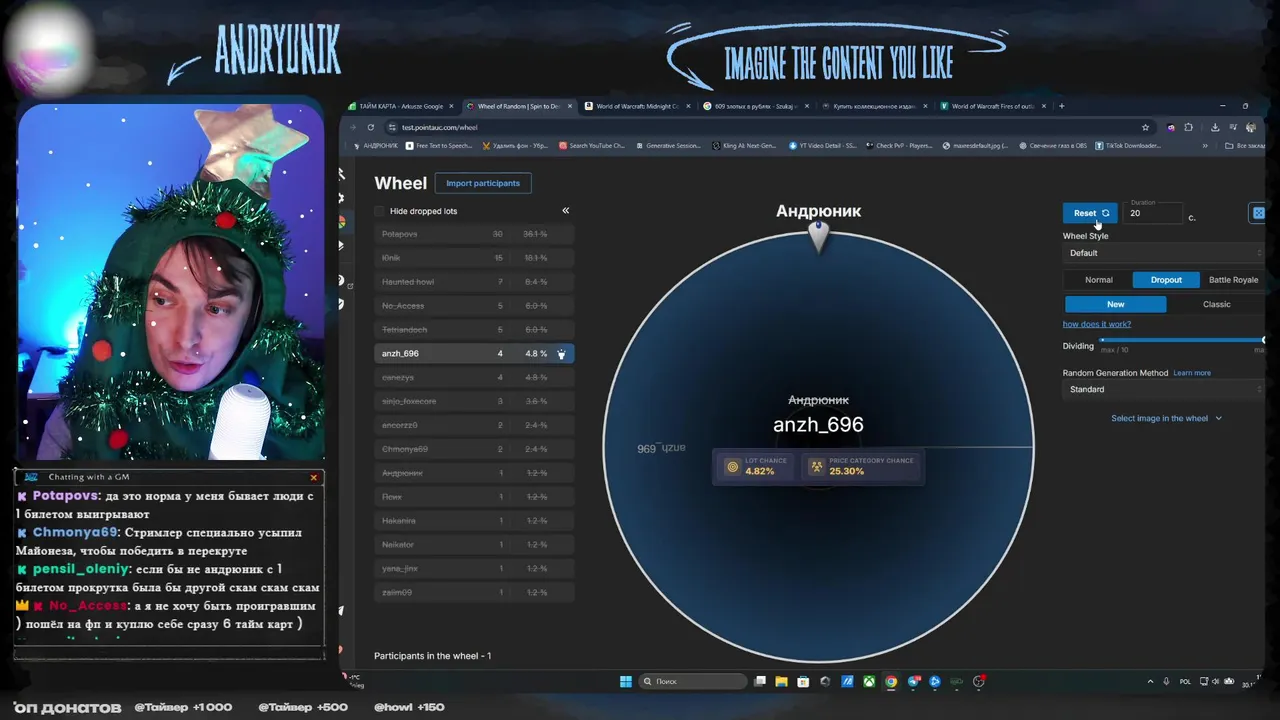This screenshot has width=1280, height=720.
Task: Select the Dropout wheel mode
Action: pos(1166,280)
